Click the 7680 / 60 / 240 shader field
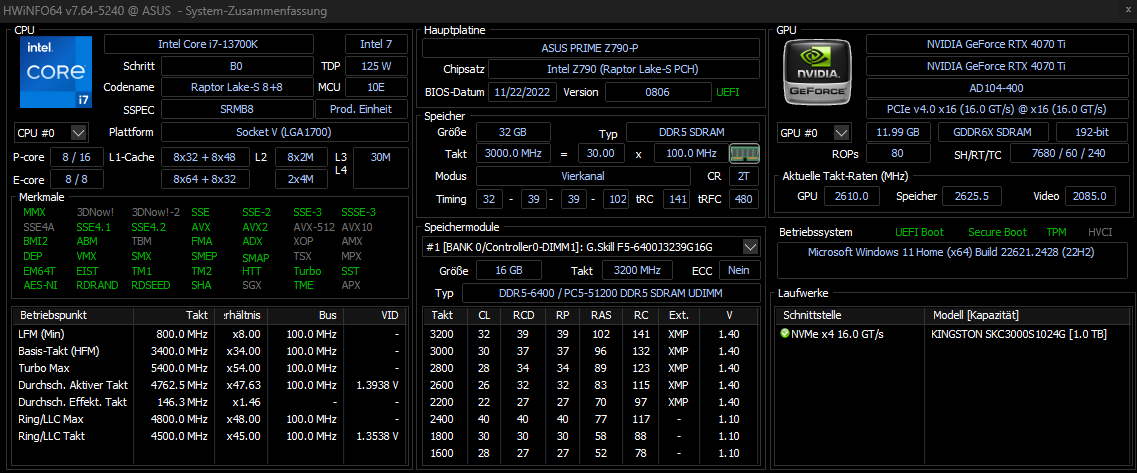The width and height of the screenshot is (1137, 473). [1067, 154]
